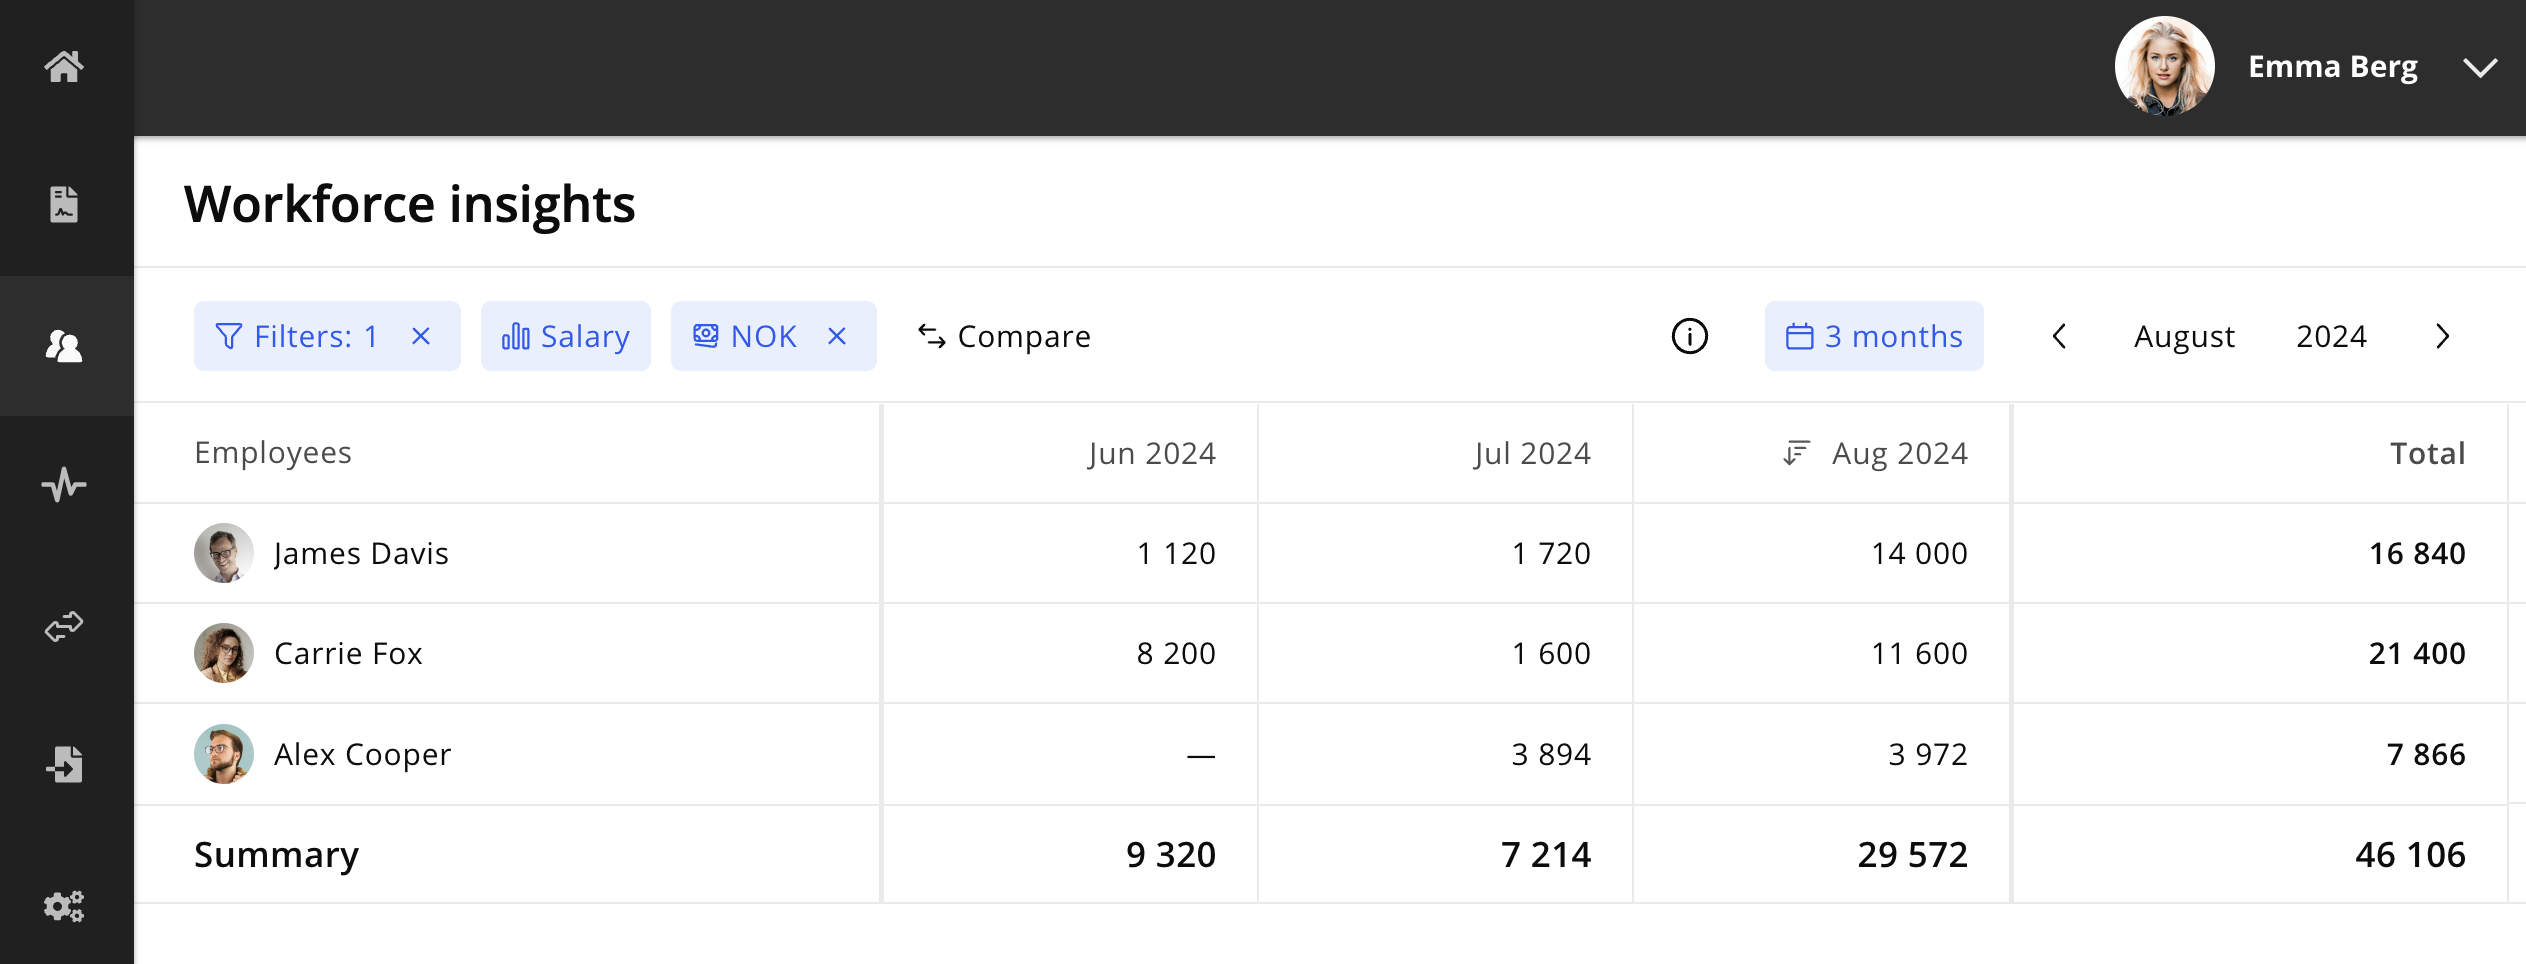Select the employees sidebar icon
This screenshot has width=2526, height=964.
[64, 346]
